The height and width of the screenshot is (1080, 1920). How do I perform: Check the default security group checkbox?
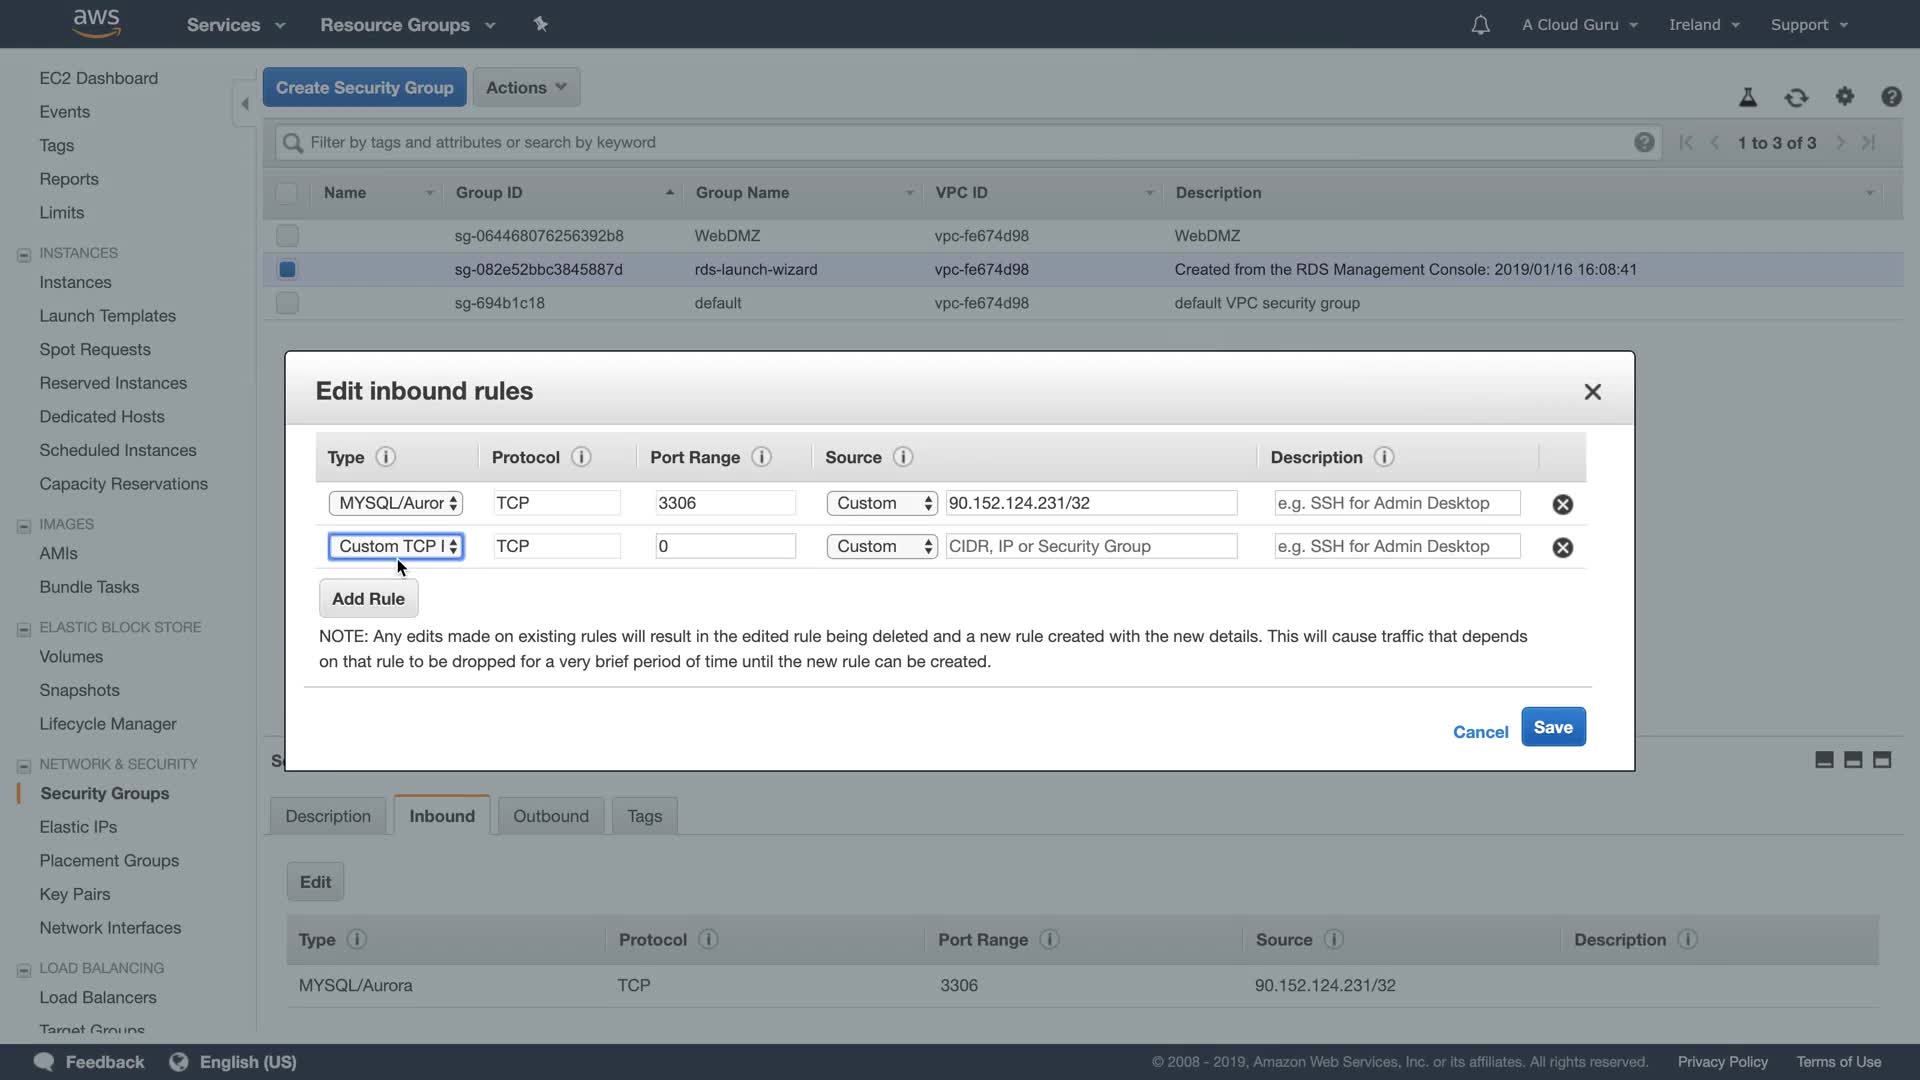(x=287, y=303)
